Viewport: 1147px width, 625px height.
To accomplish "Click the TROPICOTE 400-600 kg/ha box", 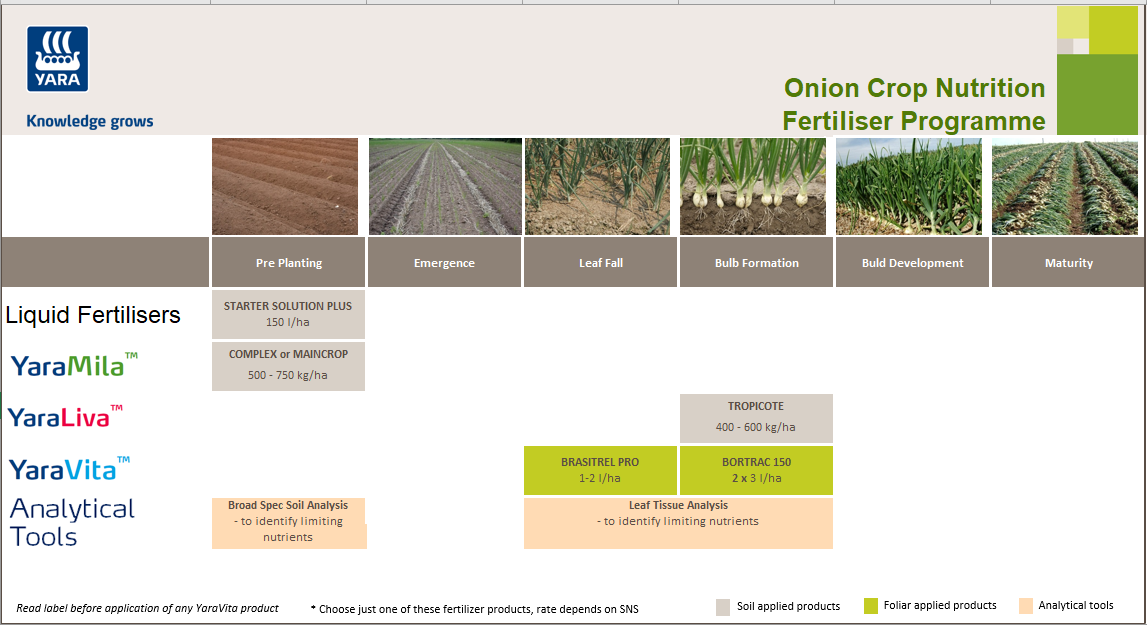I will pos(756,418).
